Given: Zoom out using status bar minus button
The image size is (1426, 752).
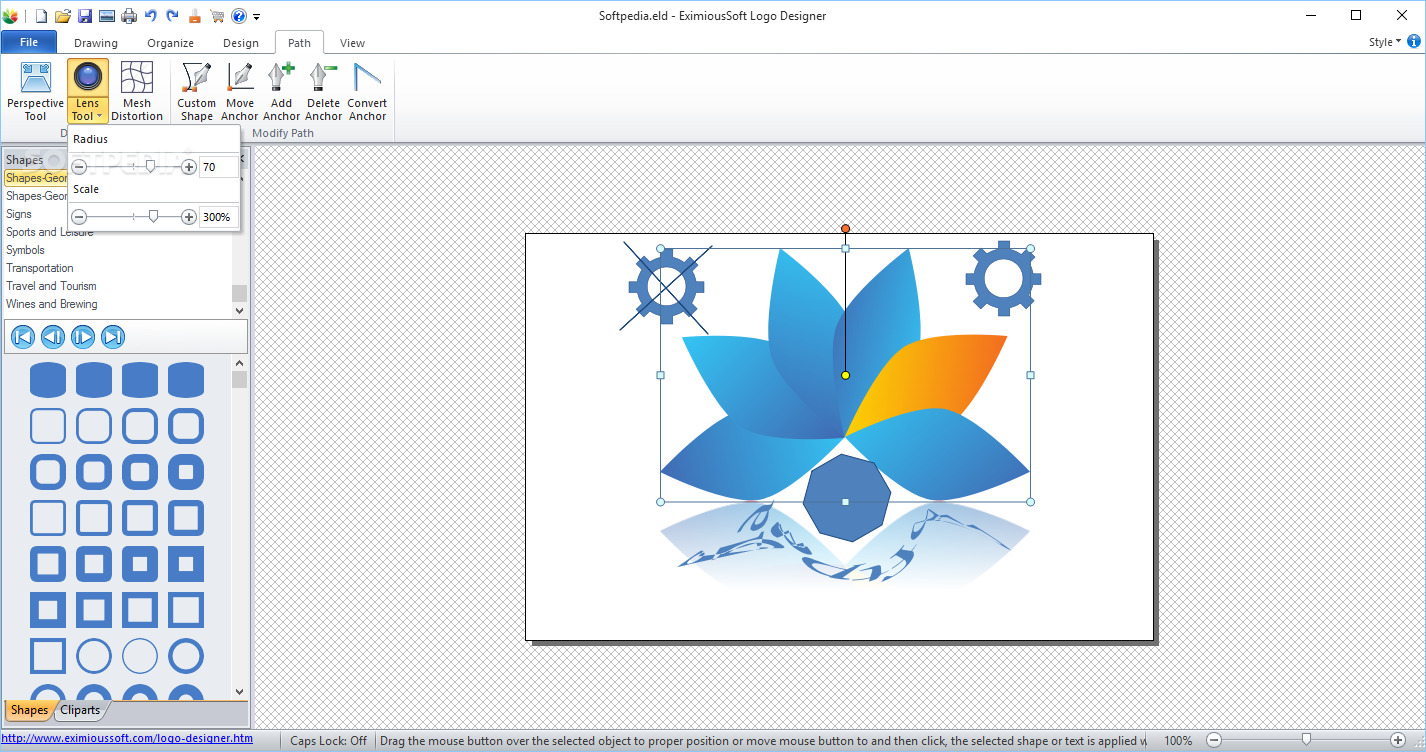Looking at the screenshot, I should tap(1214, 741).
